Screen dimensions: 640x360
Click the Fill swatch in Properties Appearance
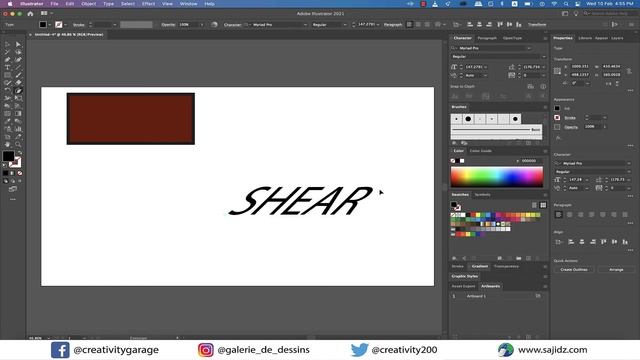click(557, 109)
